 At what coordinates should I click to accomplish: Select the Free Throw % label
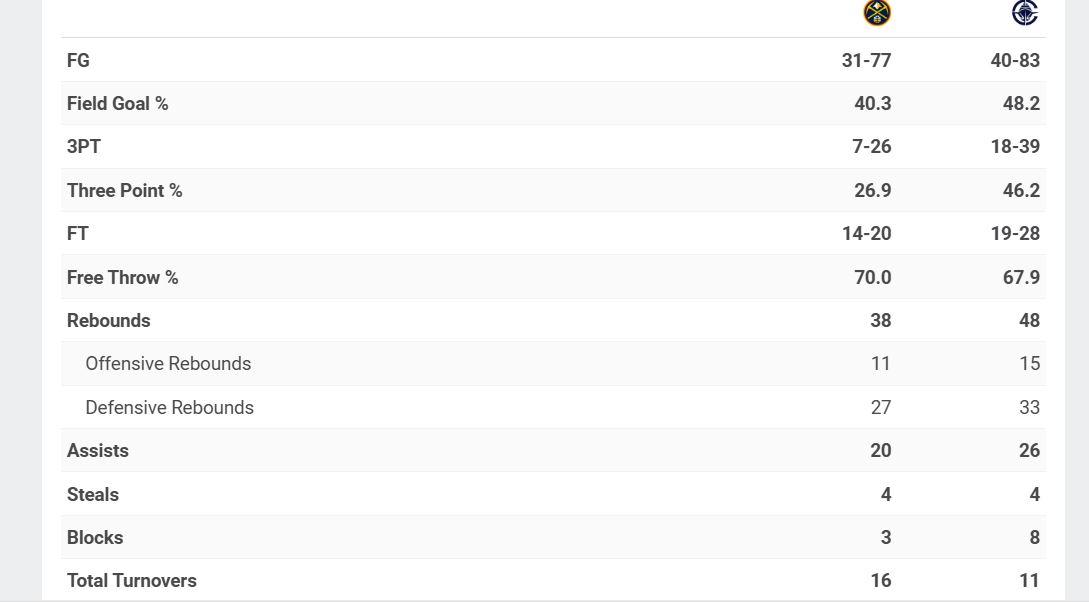point(122,277)
